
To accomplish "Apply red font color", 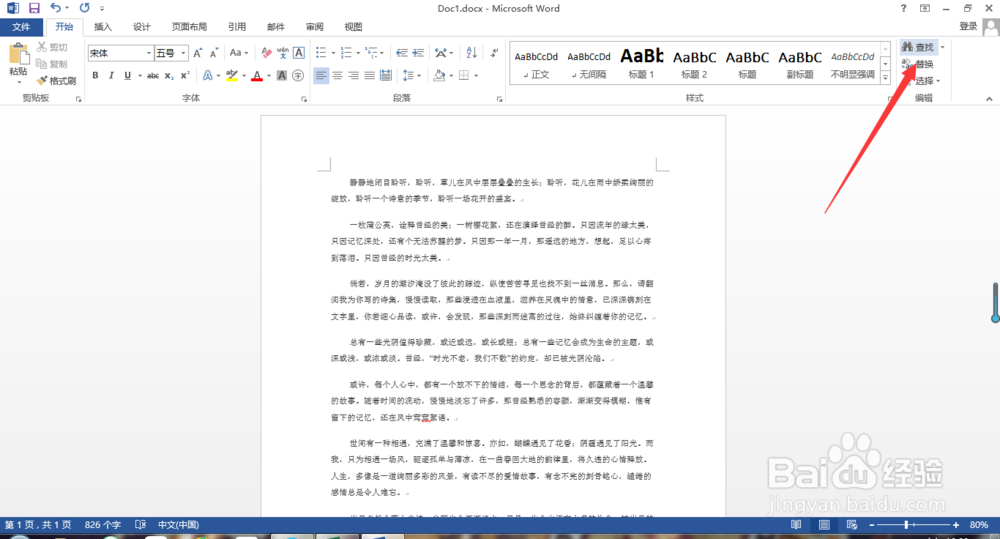I will (x=257, y=75).
